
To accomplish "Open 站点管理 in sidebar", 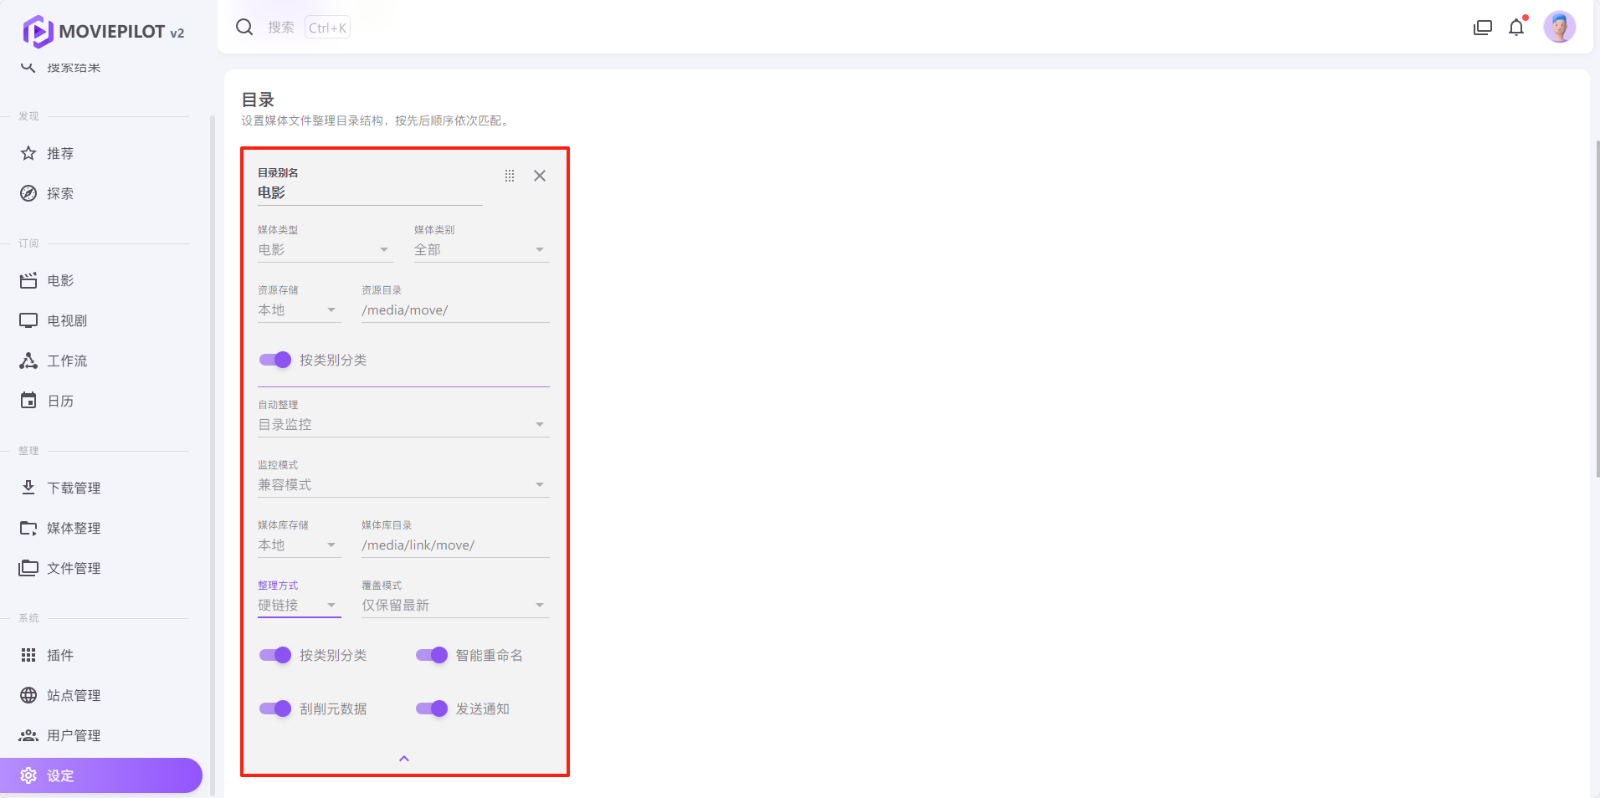I will (73, 695).
